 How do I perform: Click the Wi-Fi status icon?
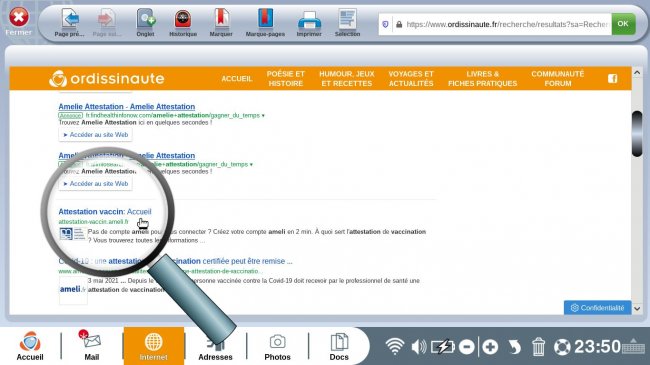point(395,346)
